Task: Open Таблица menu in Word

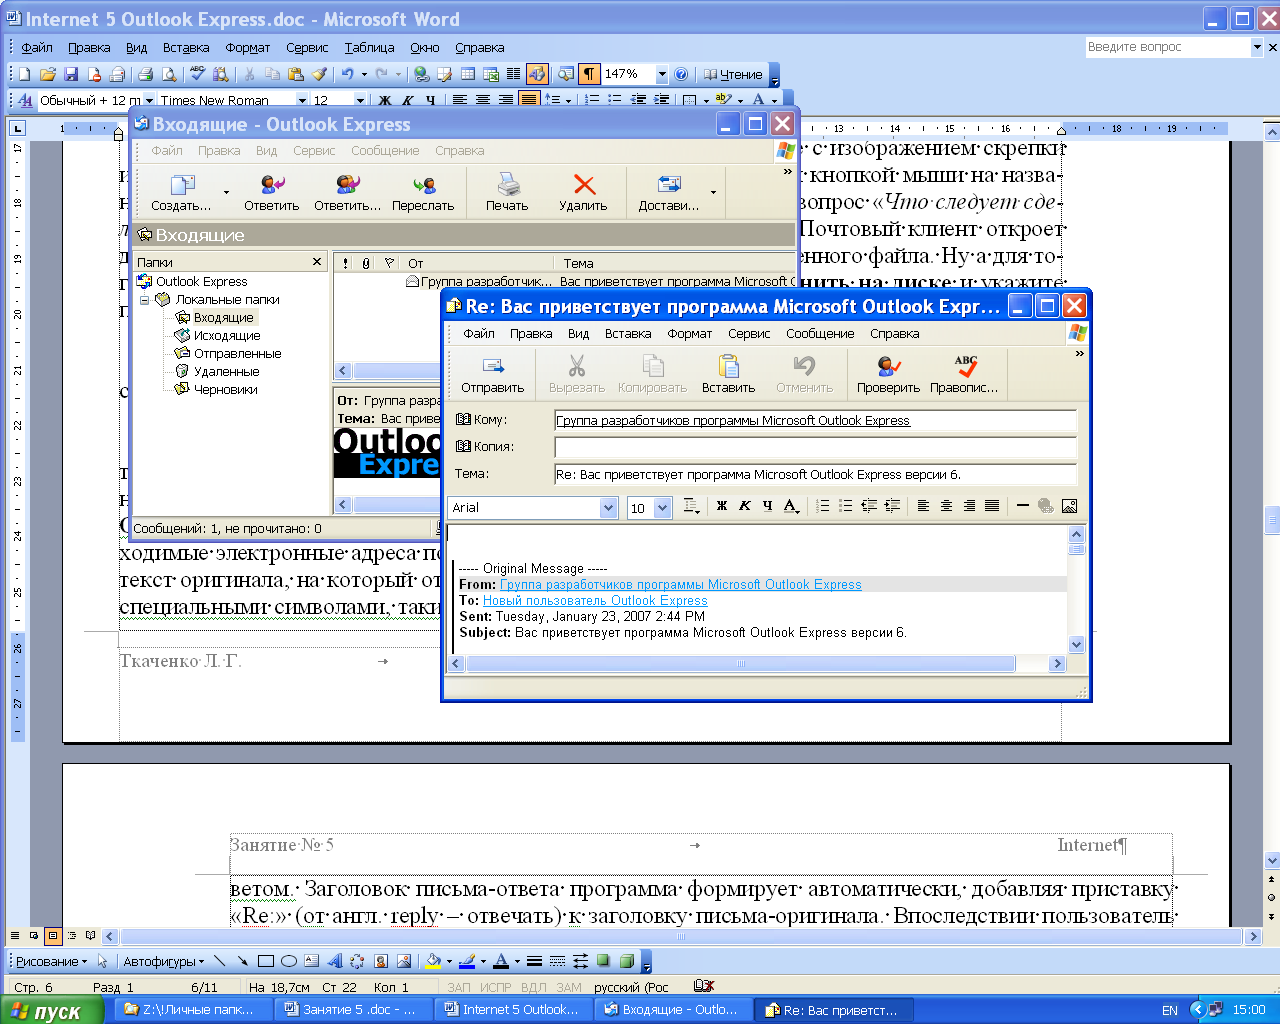Action: (369, 47)
